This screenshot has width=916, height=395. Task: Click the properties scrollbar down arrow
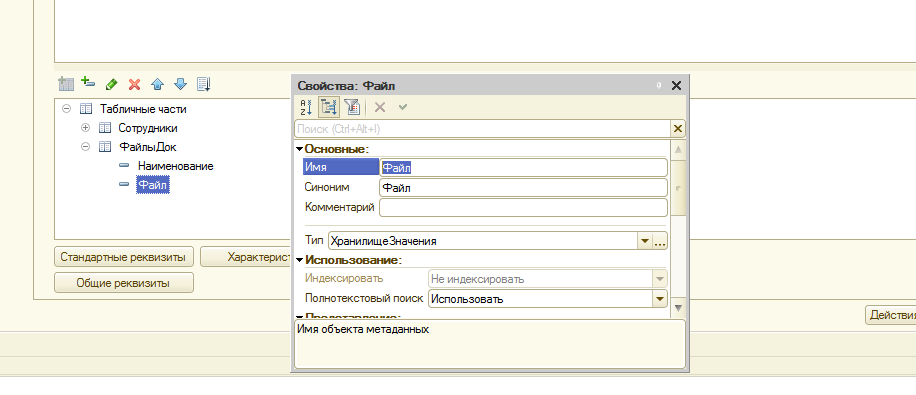tap(678, 307)
